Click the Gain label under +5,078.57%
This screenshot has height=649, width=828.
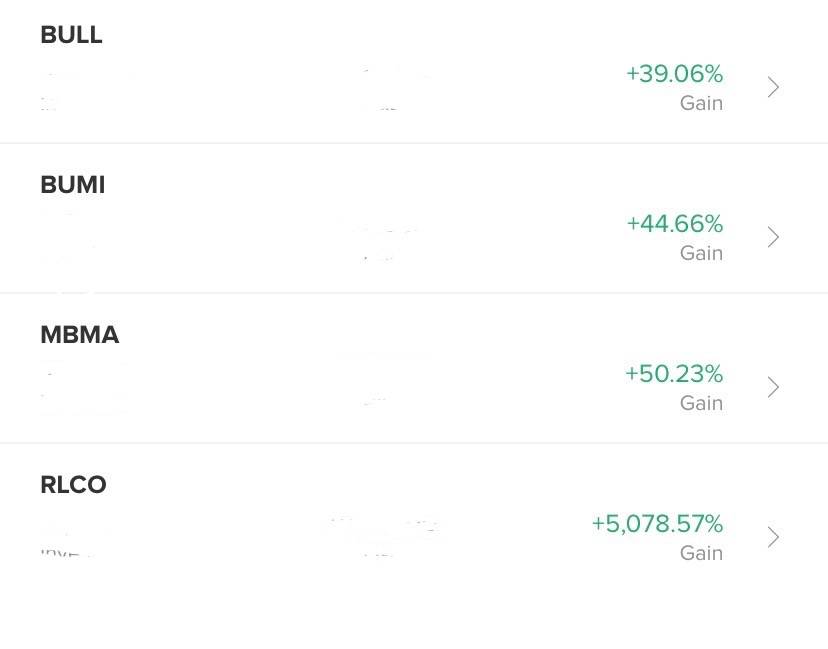coord(701,553)
